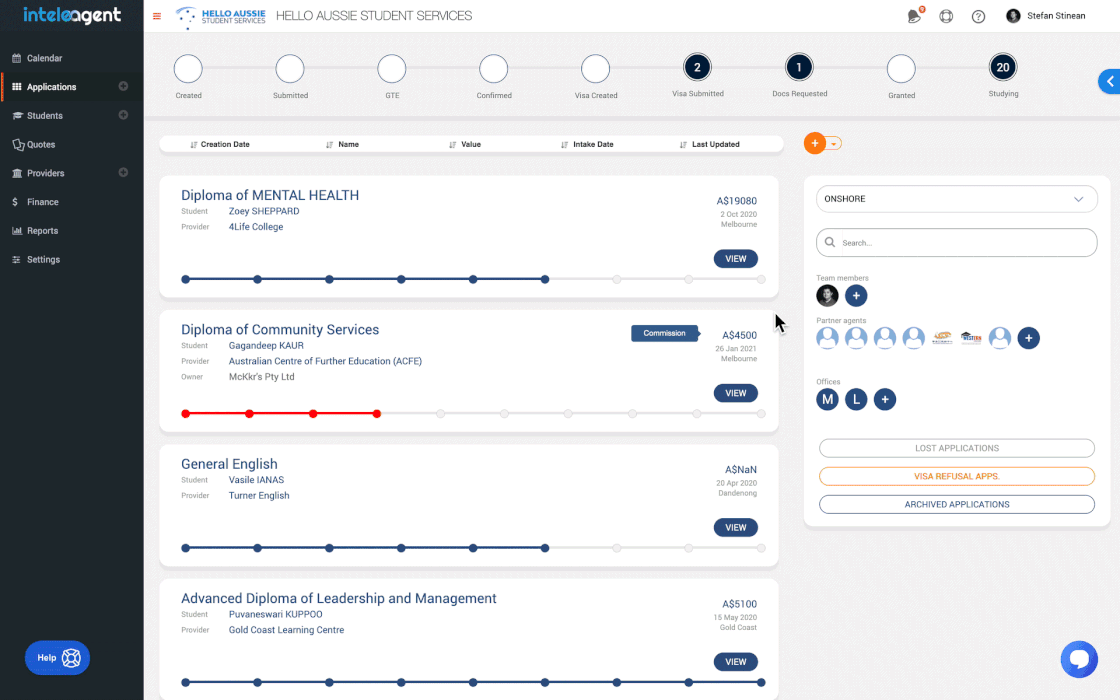The height and width of the screenshot is (700, 1120).
Task: Filter by Confirmed stage circle
Action: (x=494, y=69)
